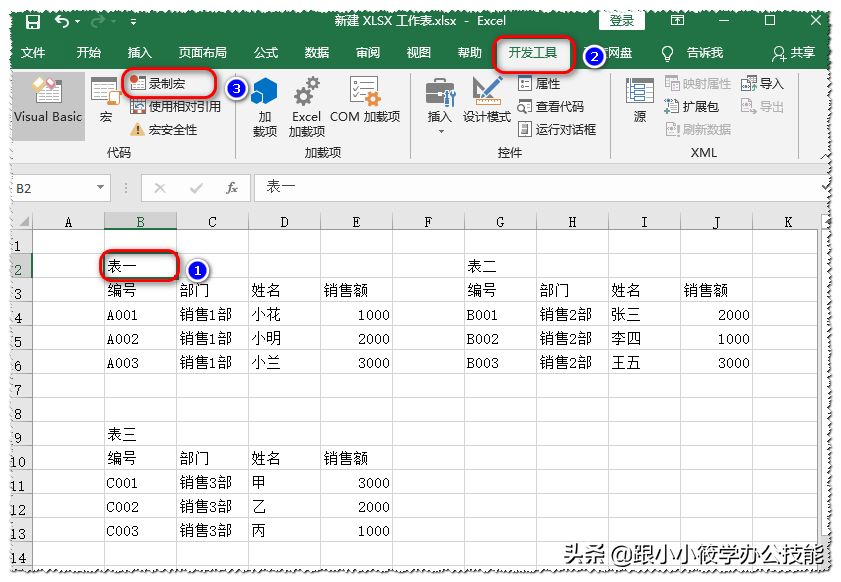Open COM 加载项 add-ins
This screenshot has height=582, width=841.
click(365, 103)
